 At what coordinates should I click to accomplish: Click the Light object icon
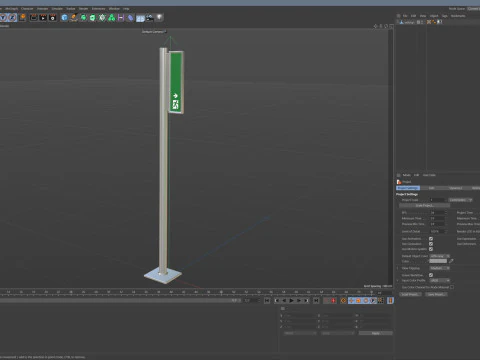pyautogui.click(x=160, y=17)
